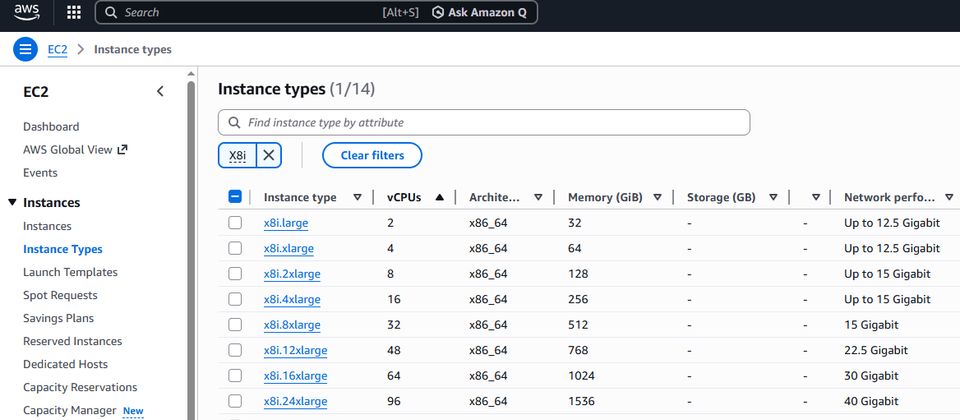Select the x8i.large row checkbox
The image size is (960, 420).
pyautogui.click(x=235, y=223)
